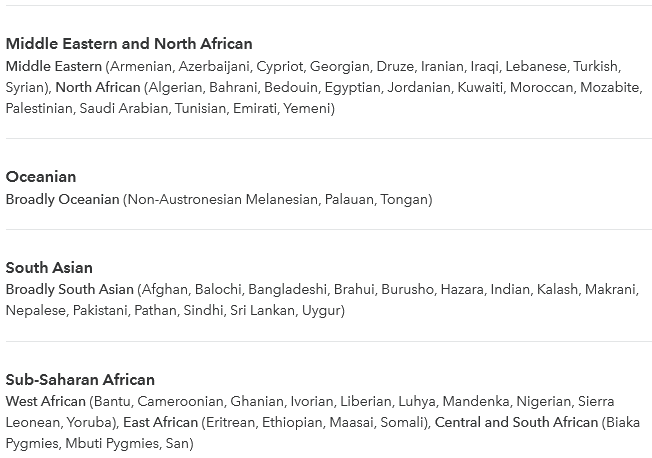Click the word 'Armenian' in the list
Viewport: 652px width, 458px height.
(x=141, y=66)
